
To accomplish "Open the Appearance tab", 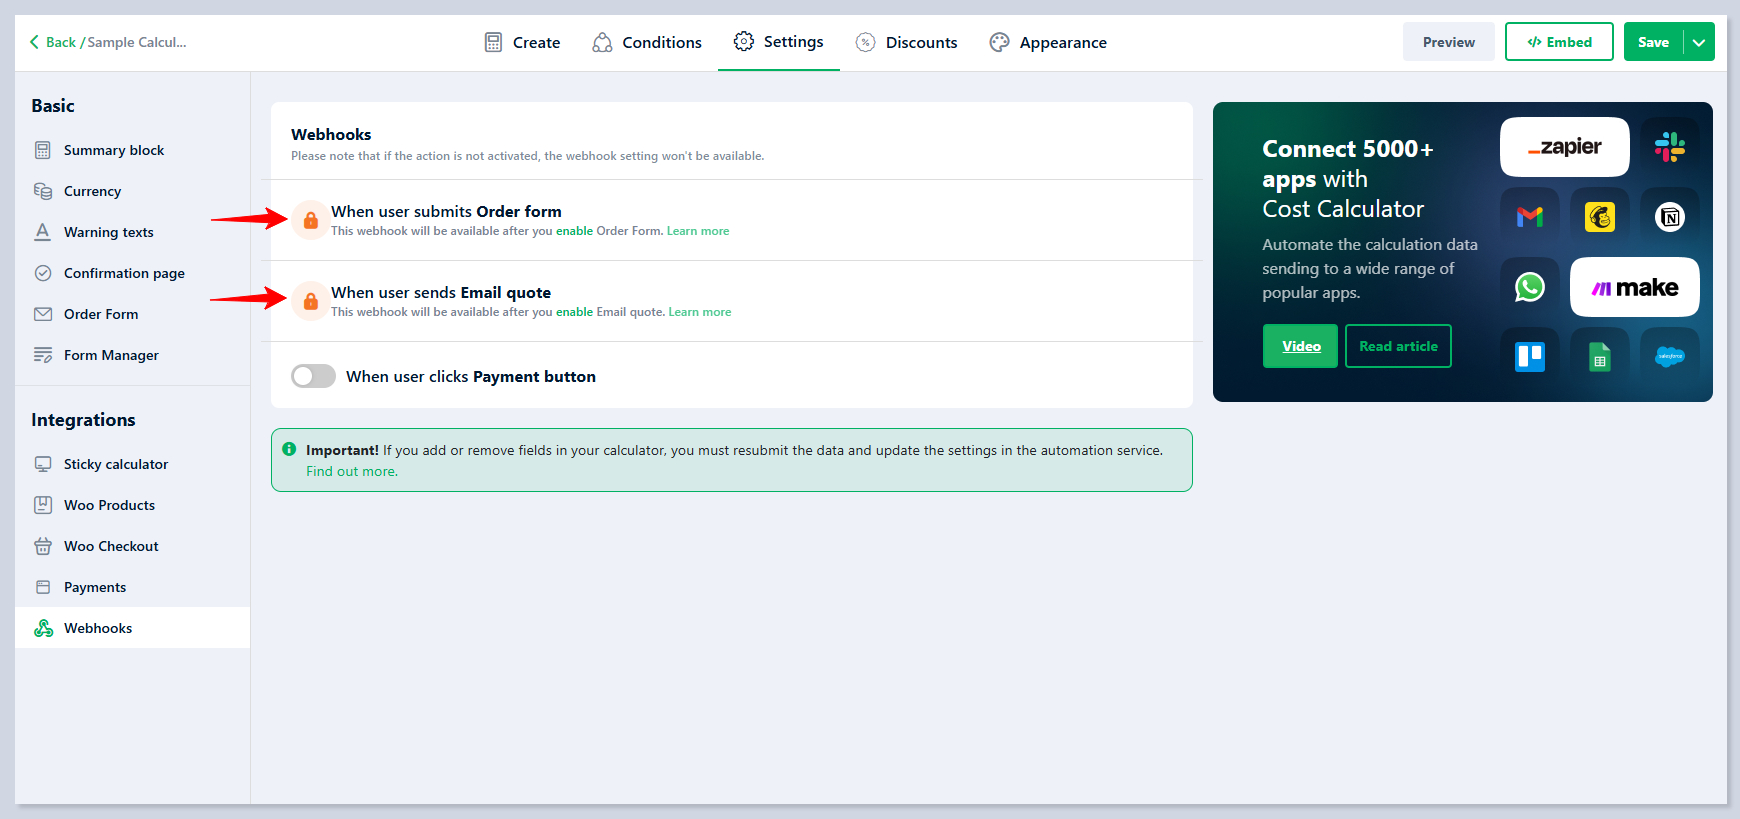I will (x=1048, y=42).
